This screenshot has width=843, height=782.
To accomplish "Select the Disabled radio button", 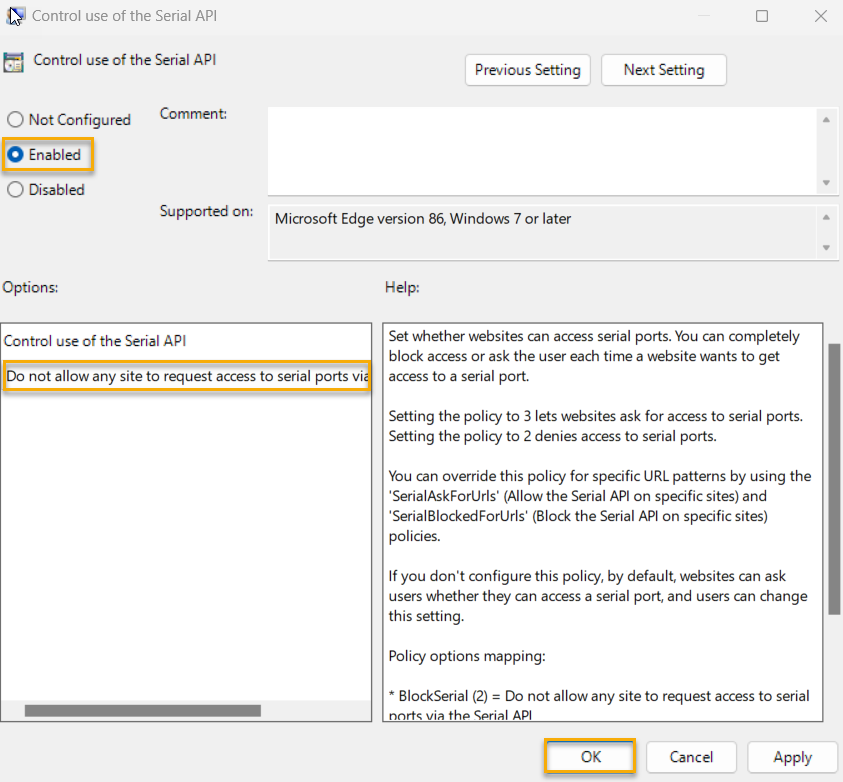I will (15, 189).
